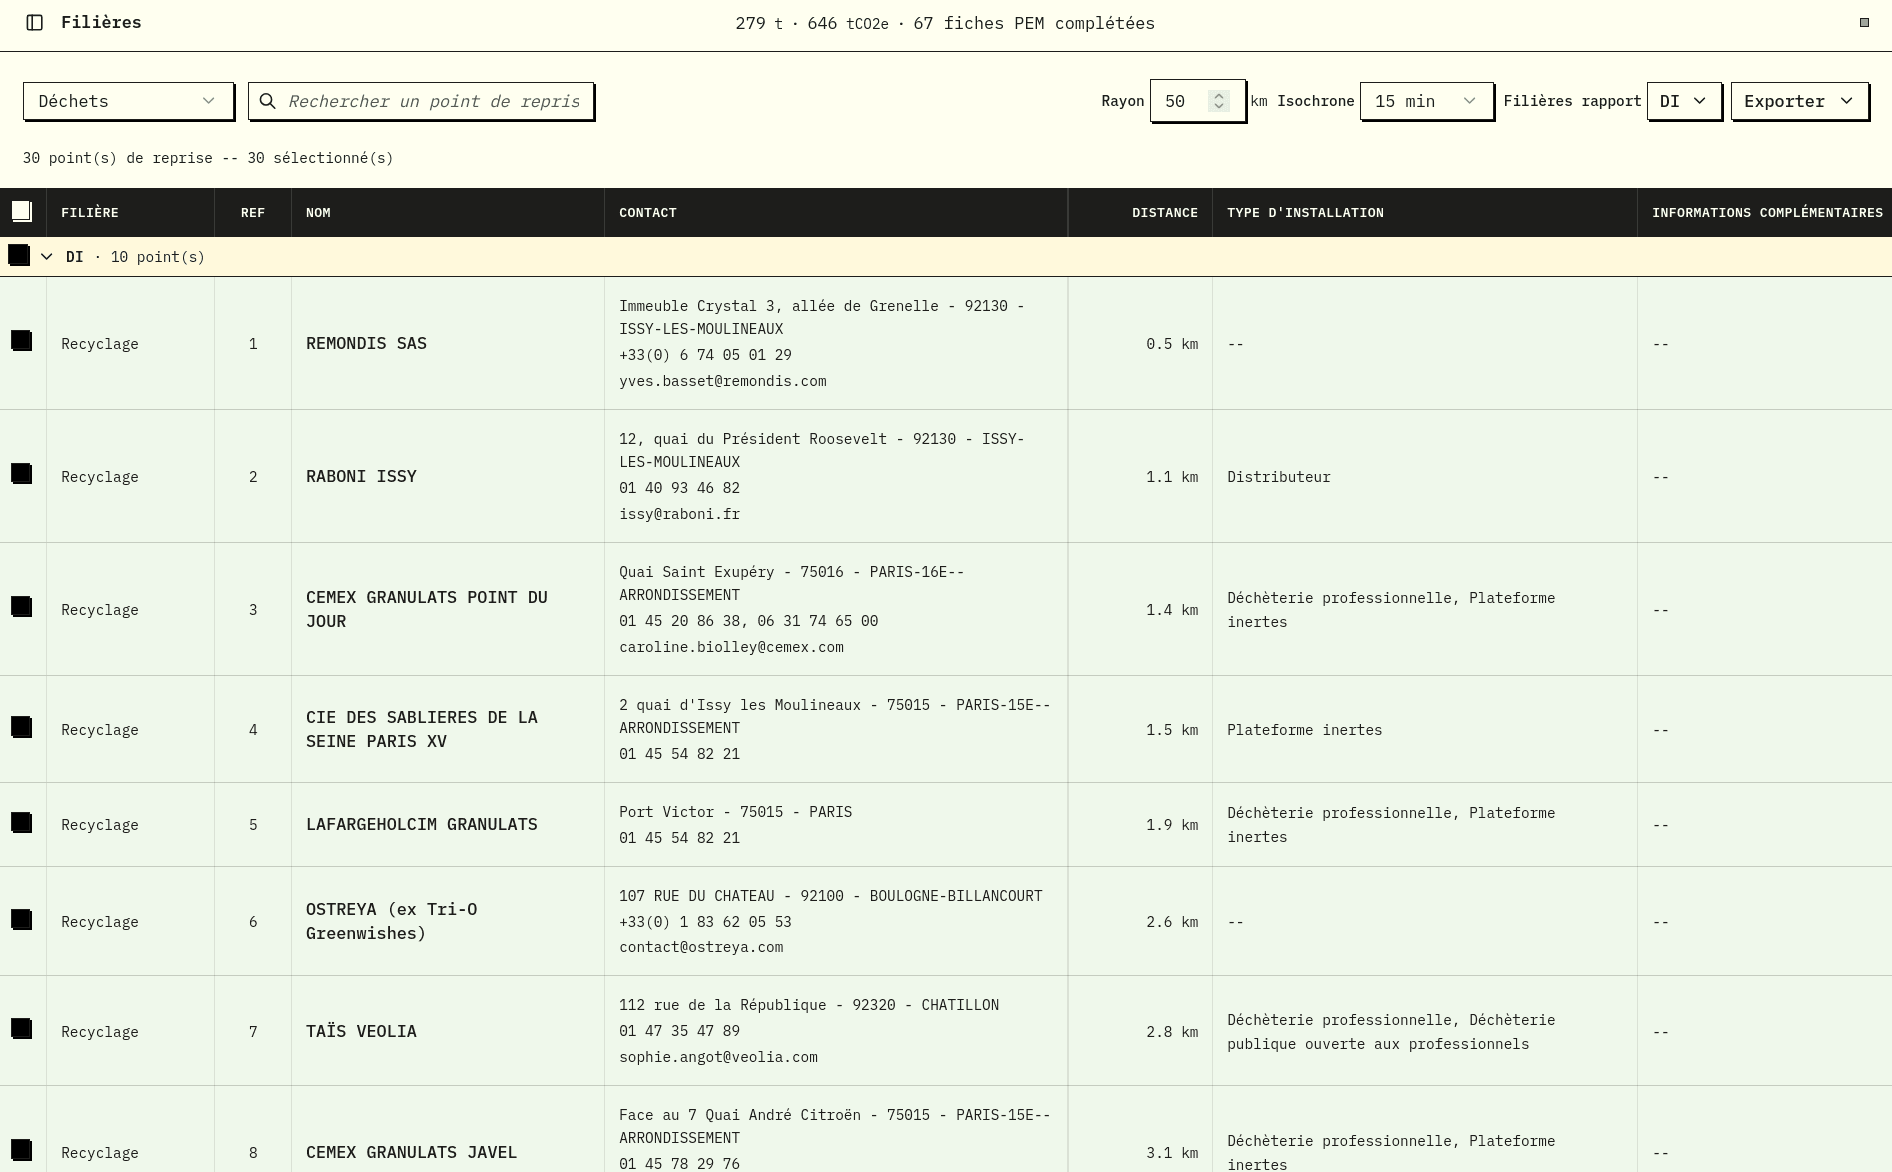Click the name REMONDIS SAS
Image resolution: width=1892 pixels, height=1172 pixels.
point(366,343)
